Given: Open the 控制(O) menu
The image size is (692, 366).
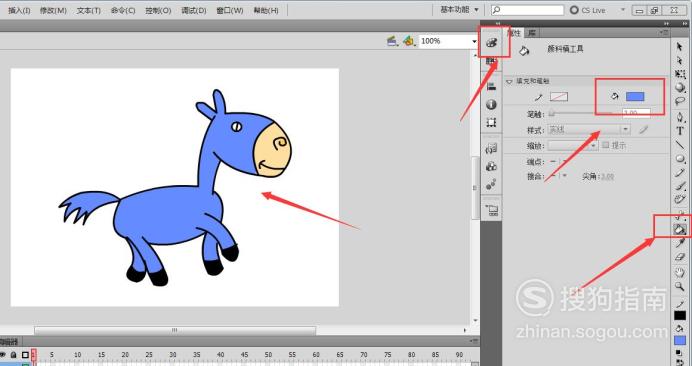Looking at the screenshot, I should click(x=158, y=10).
